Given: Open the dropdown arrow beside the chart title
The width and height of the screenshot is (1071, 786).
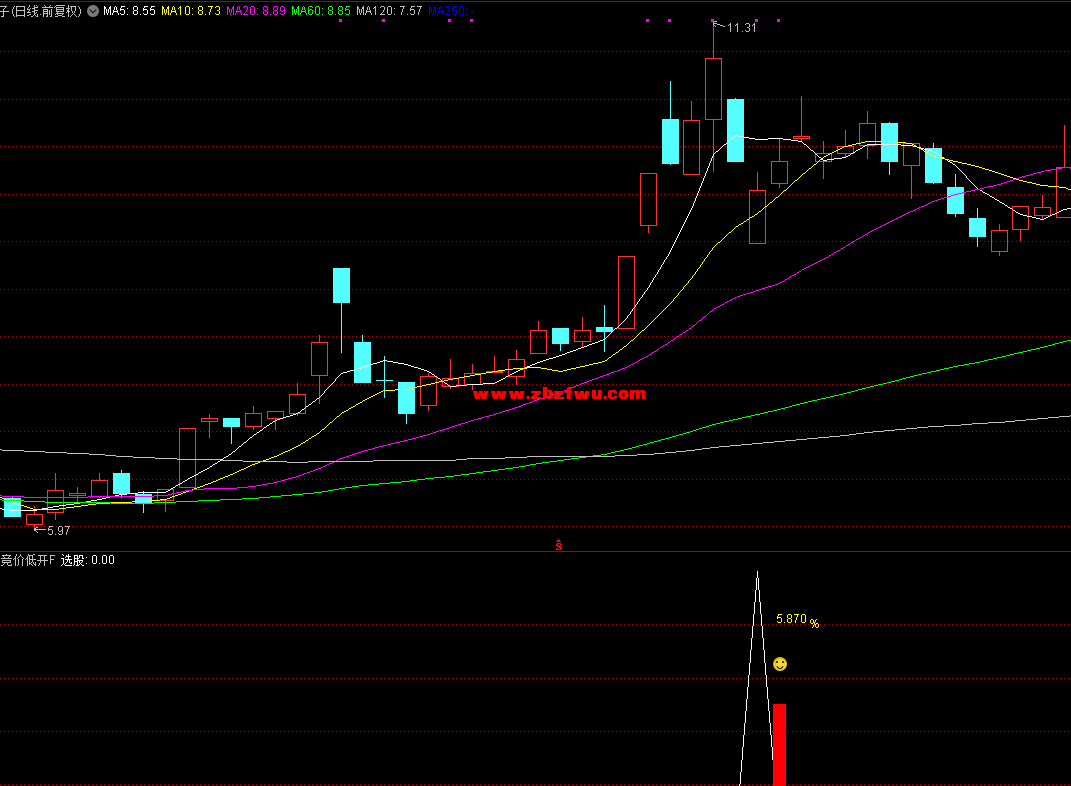Looking at the screenshot, I should click(x=93, y=11).
